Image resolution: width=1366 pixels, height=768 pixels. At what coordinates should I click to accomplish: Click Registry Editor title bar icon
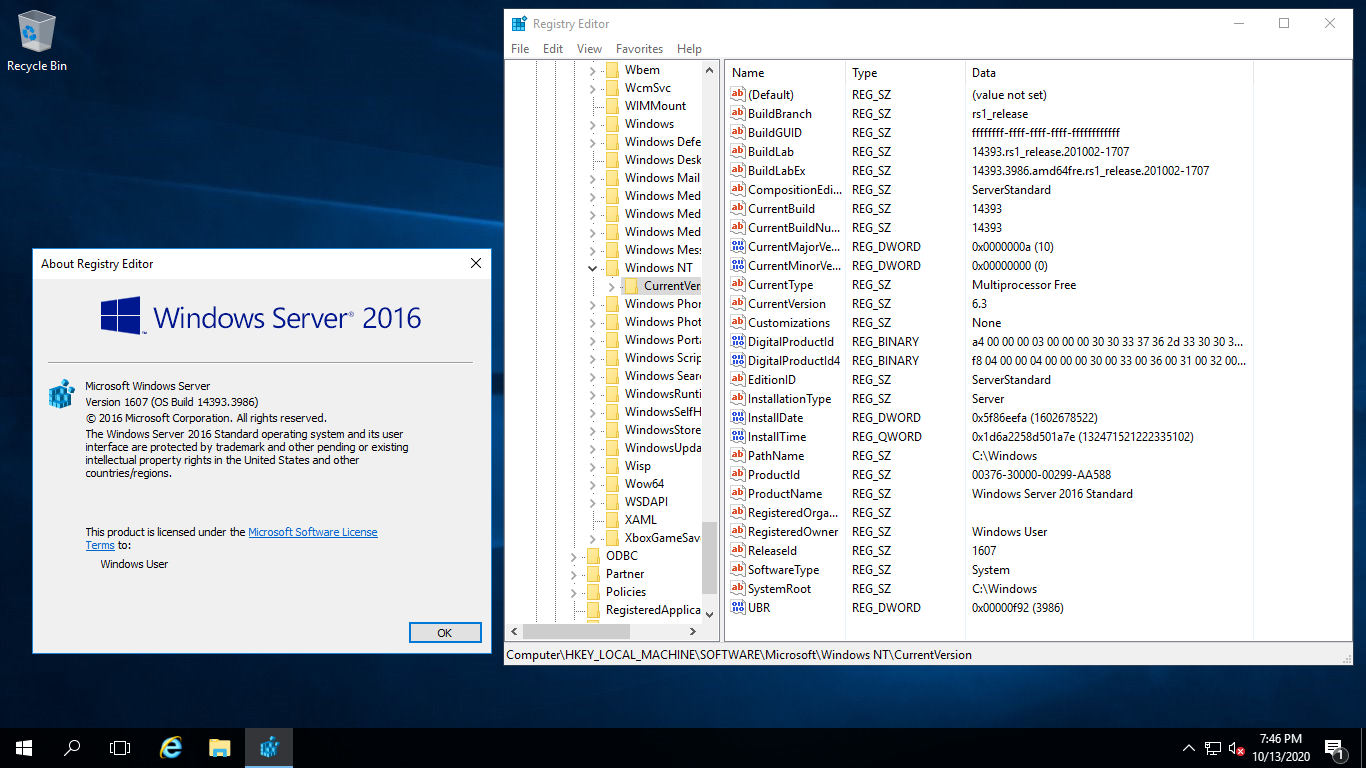tap(518, 23)
